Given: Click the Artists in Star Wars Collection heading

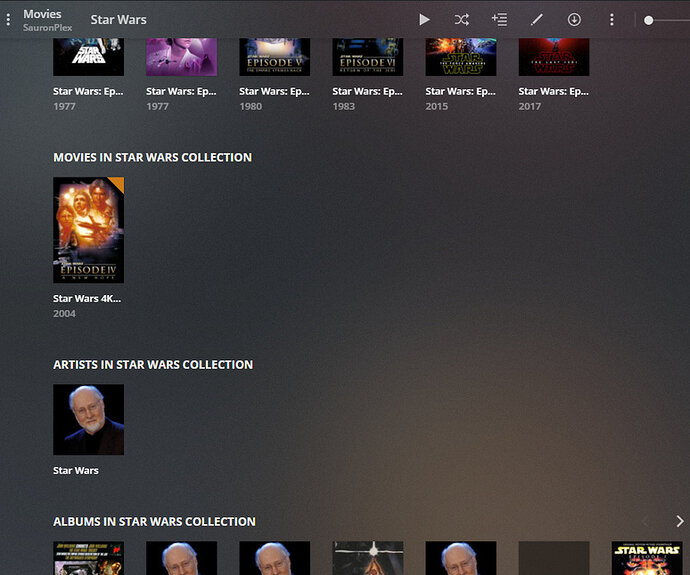Looking at the screenshot, I should pos(153,365).
